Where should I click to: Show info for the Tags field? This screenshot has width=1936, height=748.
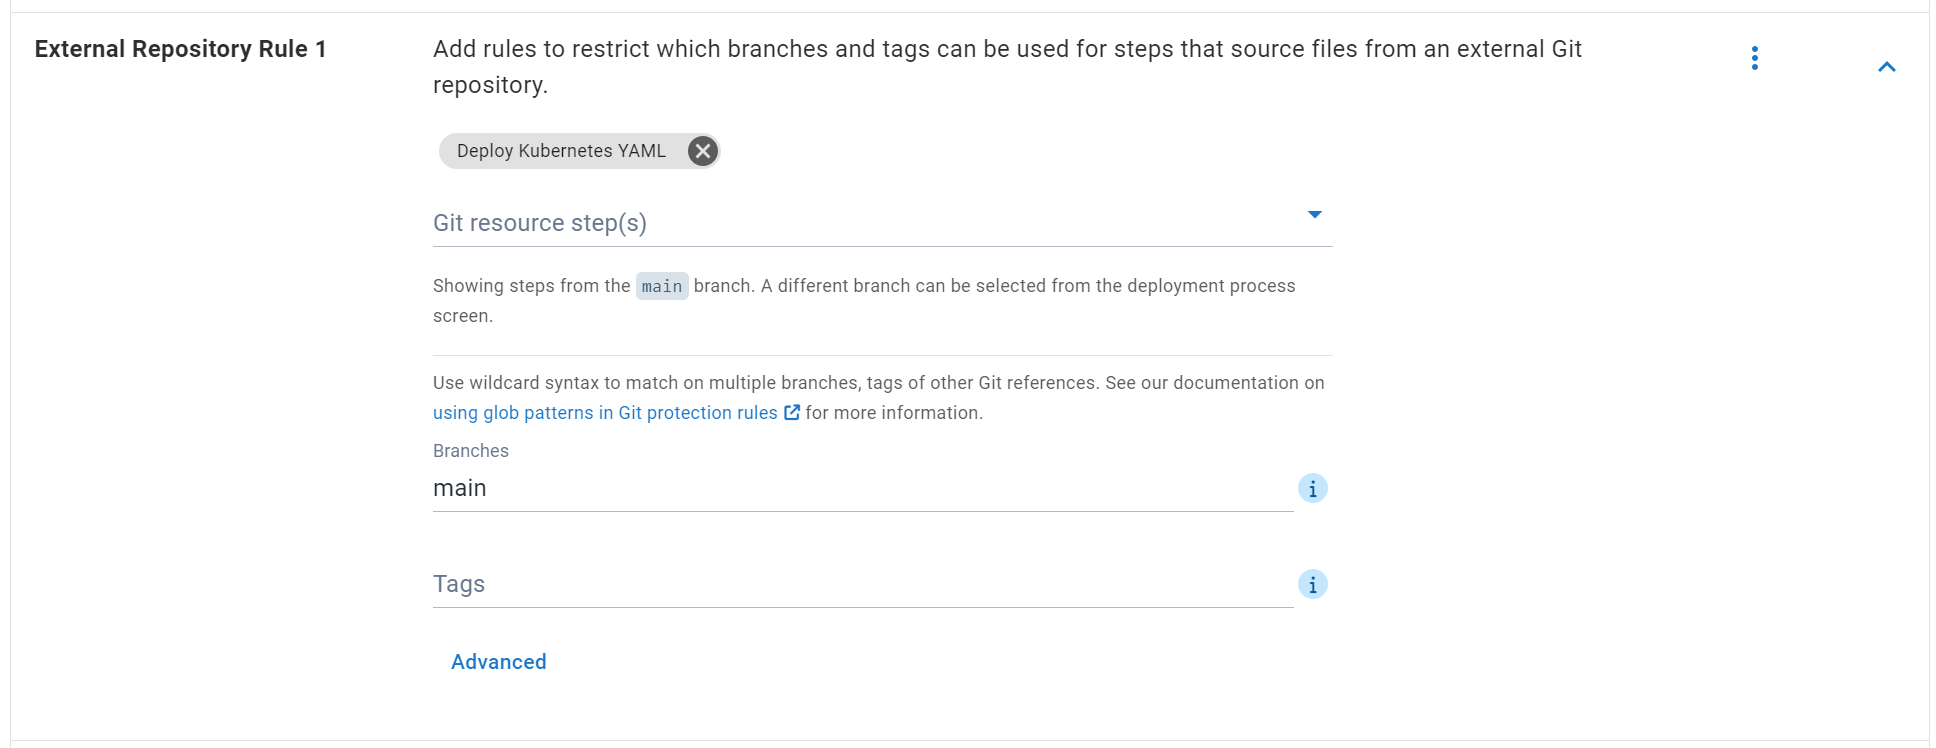tap(1313, 584)
